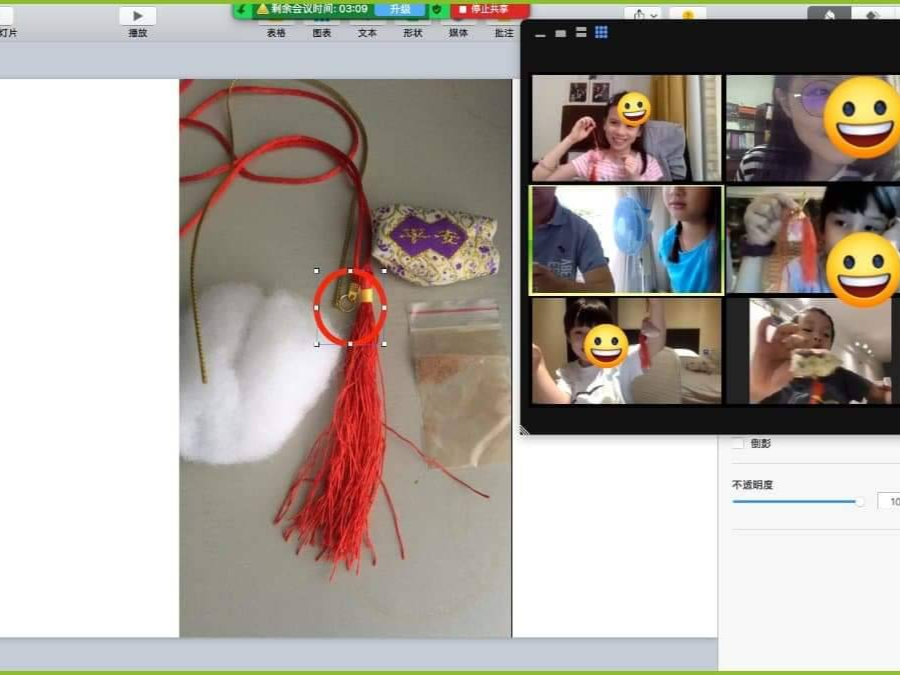Image resolution: width=900 pixels, height=675 pixels.
Task: Click the opacity percentage input field
Action: pos(888,501)
